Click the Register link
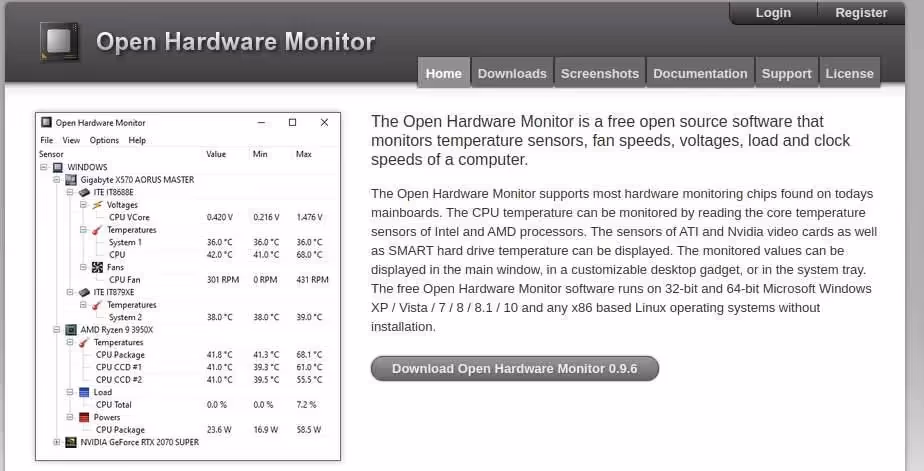 [861, 12]
